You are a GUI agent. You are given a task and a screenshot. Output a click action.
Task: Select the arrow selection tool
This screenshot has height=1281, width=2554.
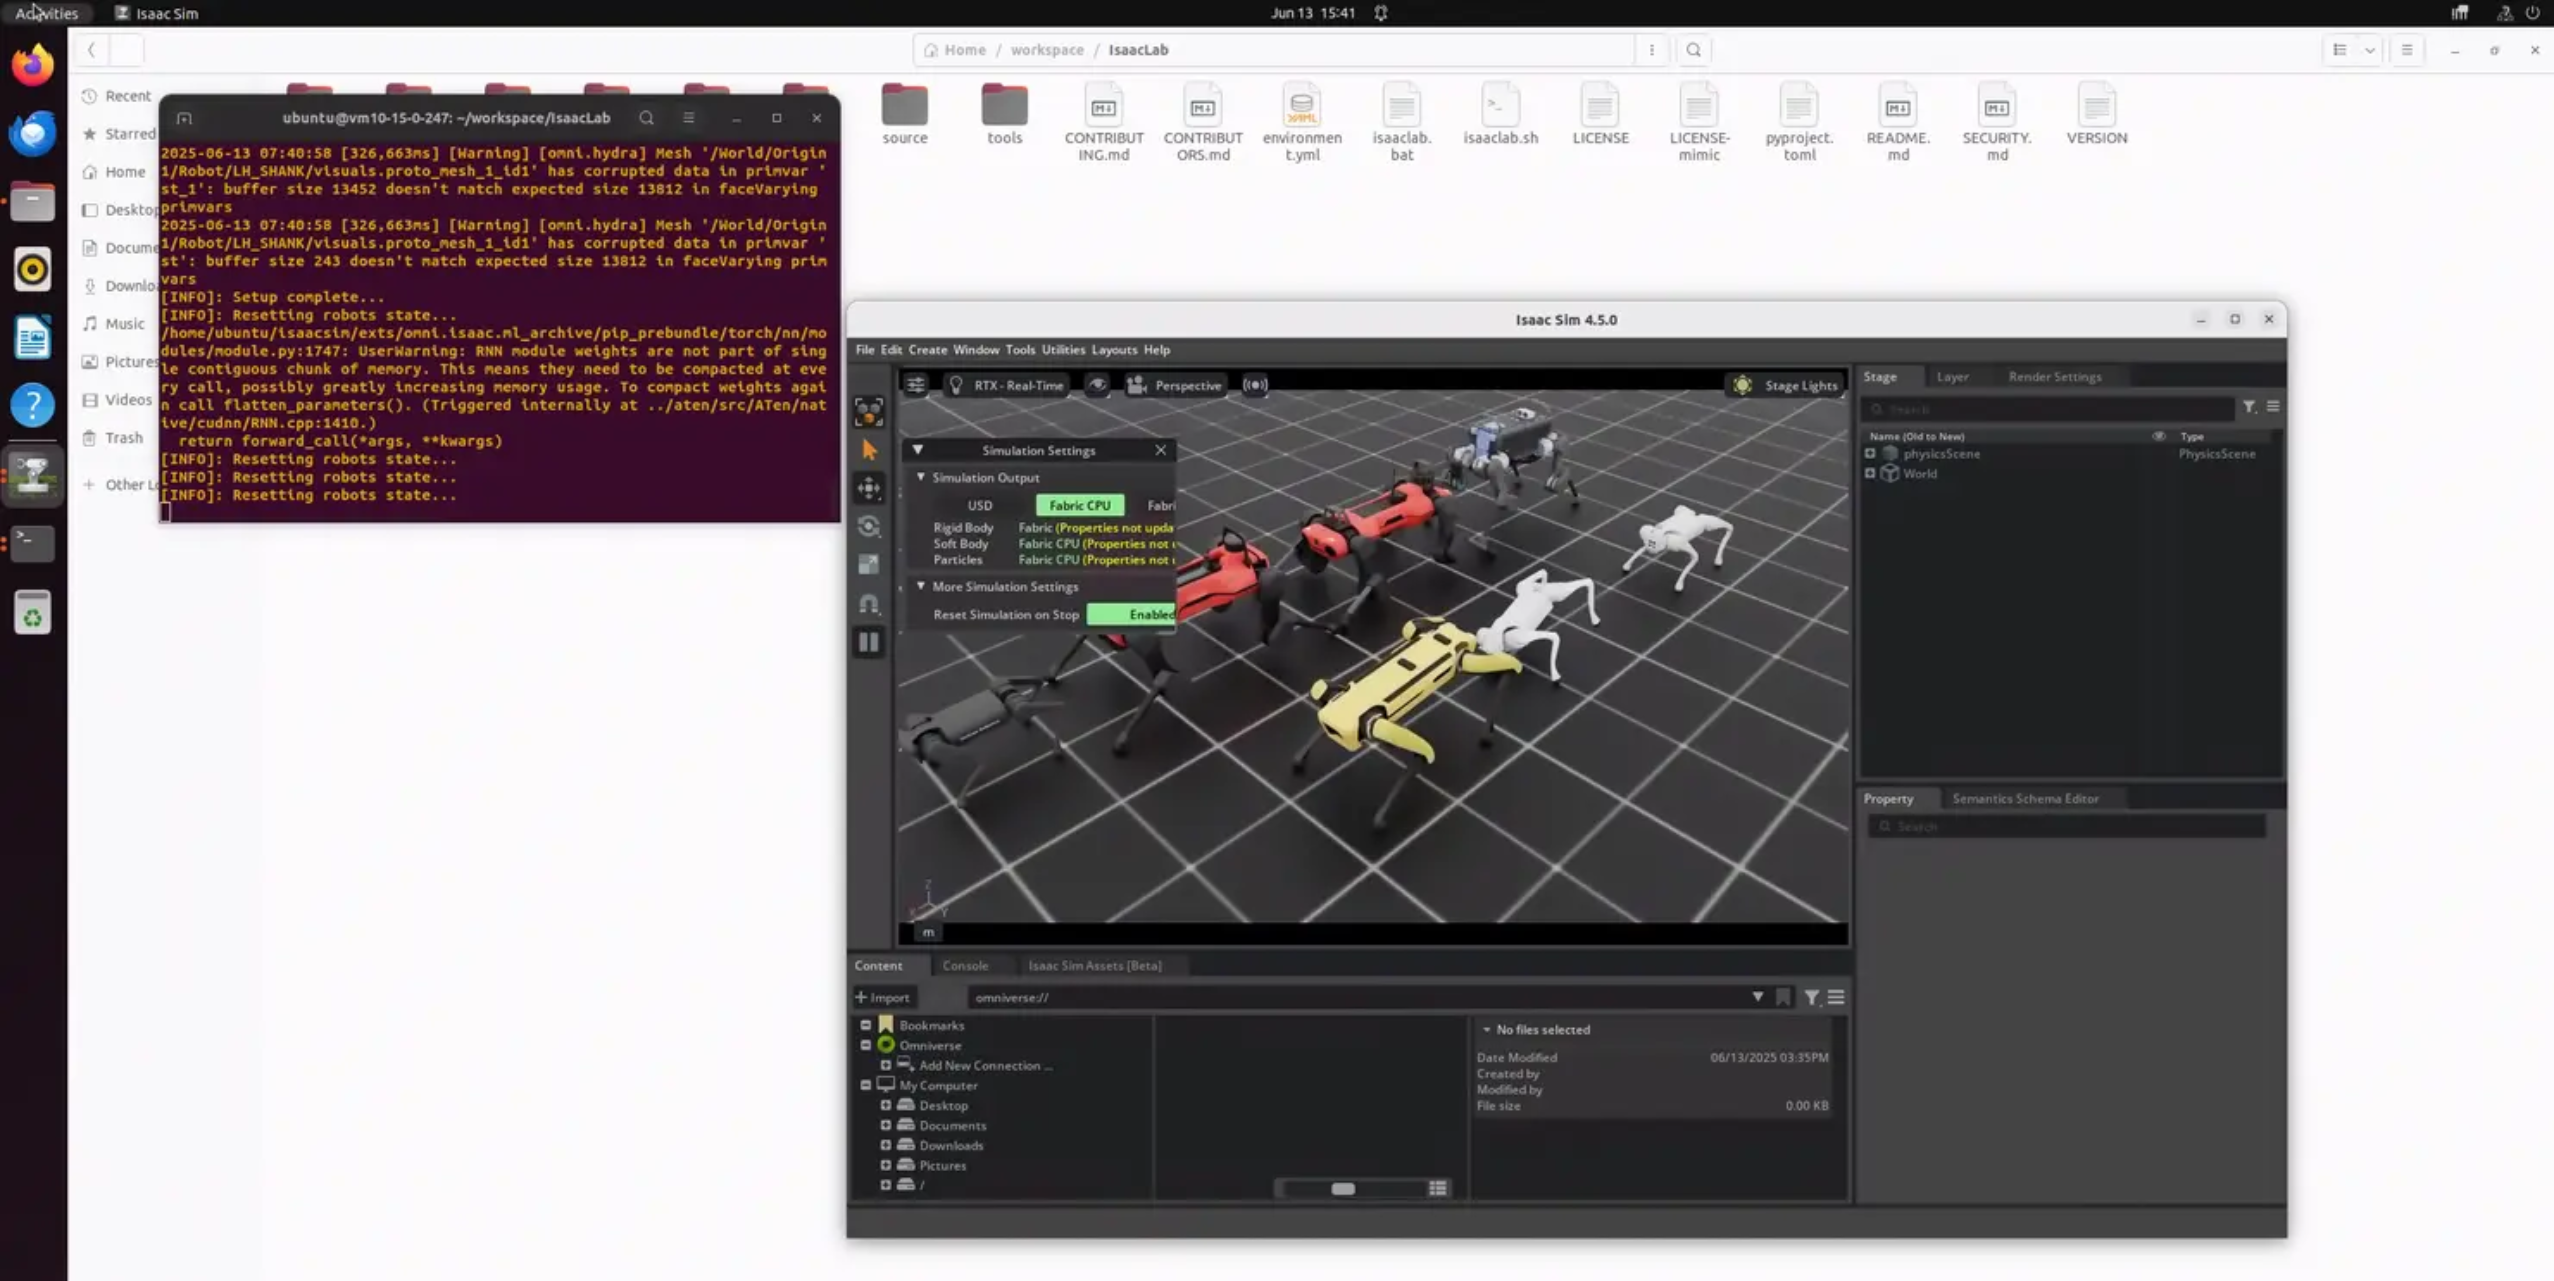(x=869, y=450)
